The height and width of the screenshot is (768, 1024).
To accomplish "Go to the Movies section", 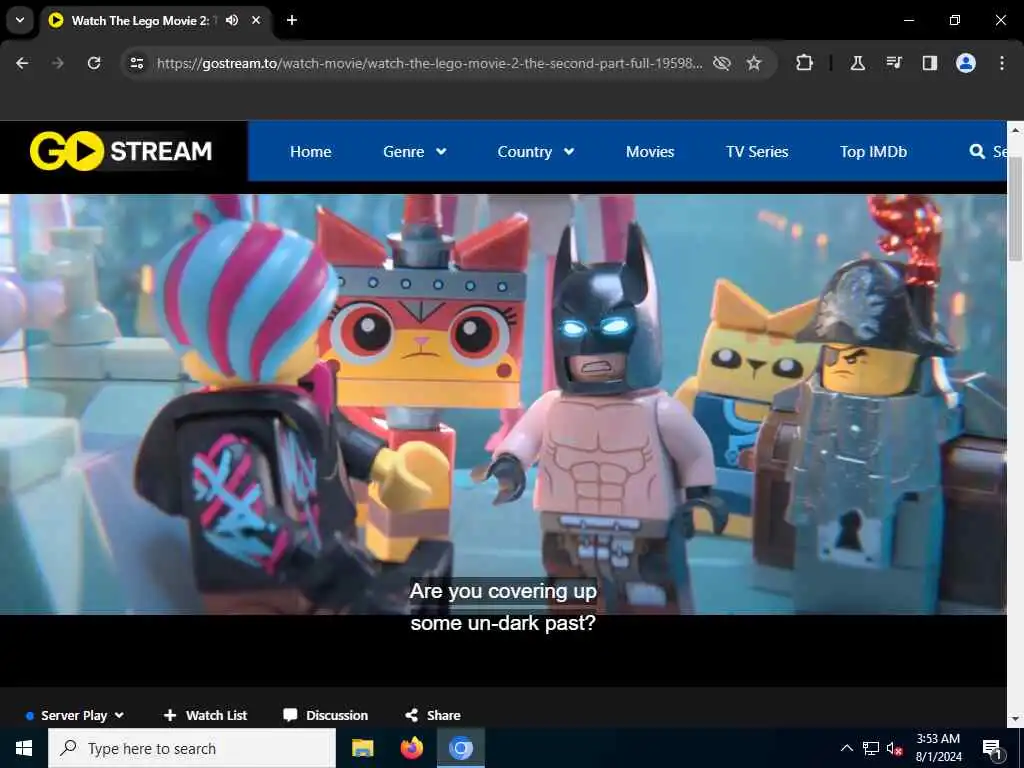I will click(650, 152).
